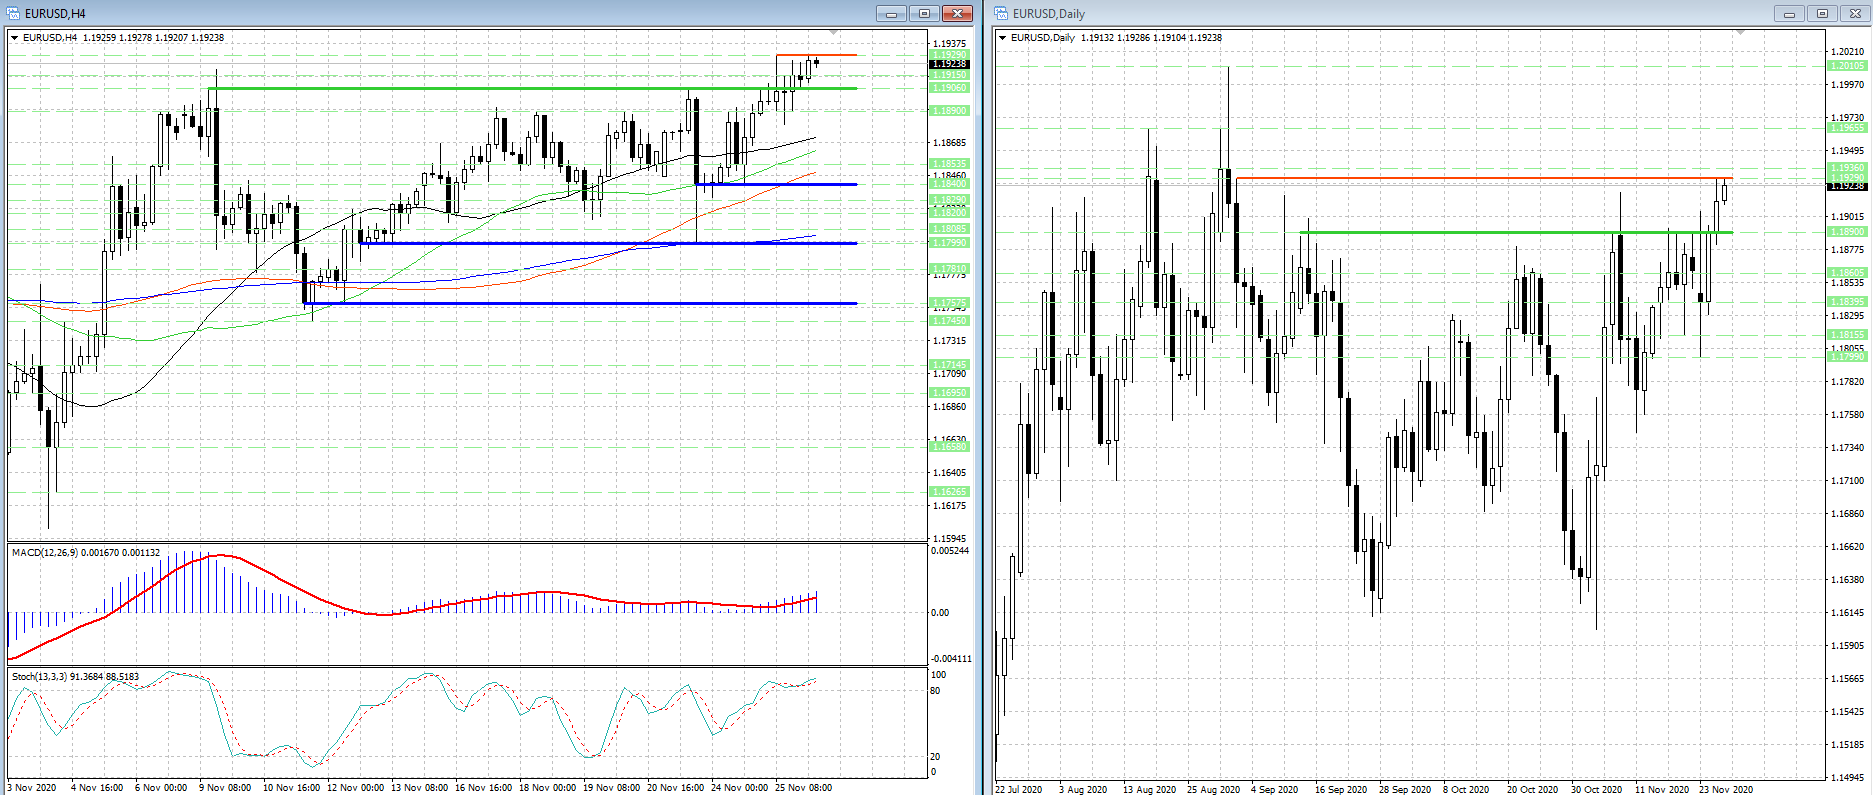Click the EURUSD,H4 window chart icon
Screen dimensions: 1873x795
coord(13,13)
